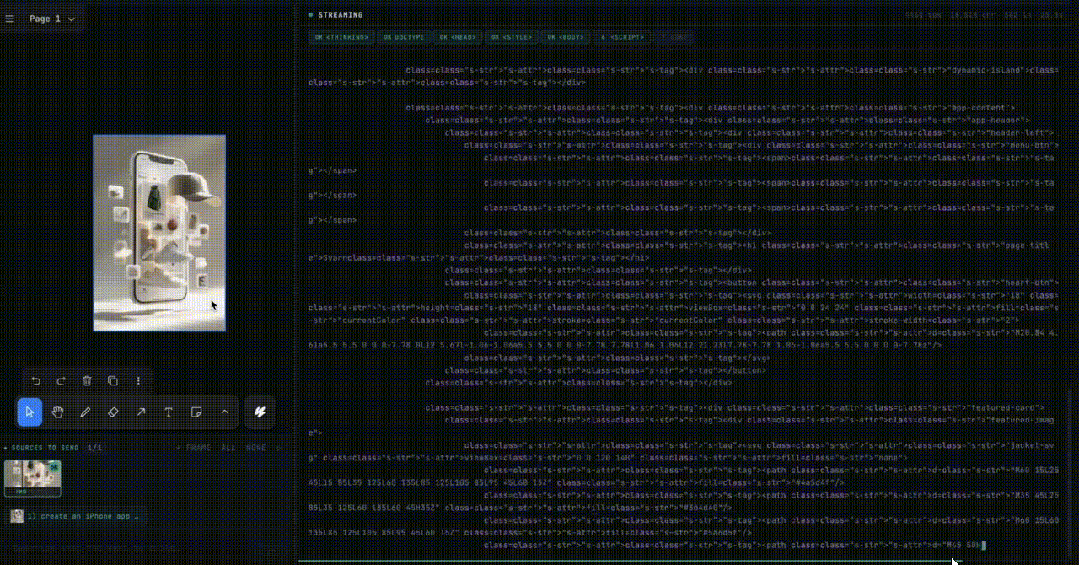
Task: Pick the Eraser tool
Action: tap(113, 412)
